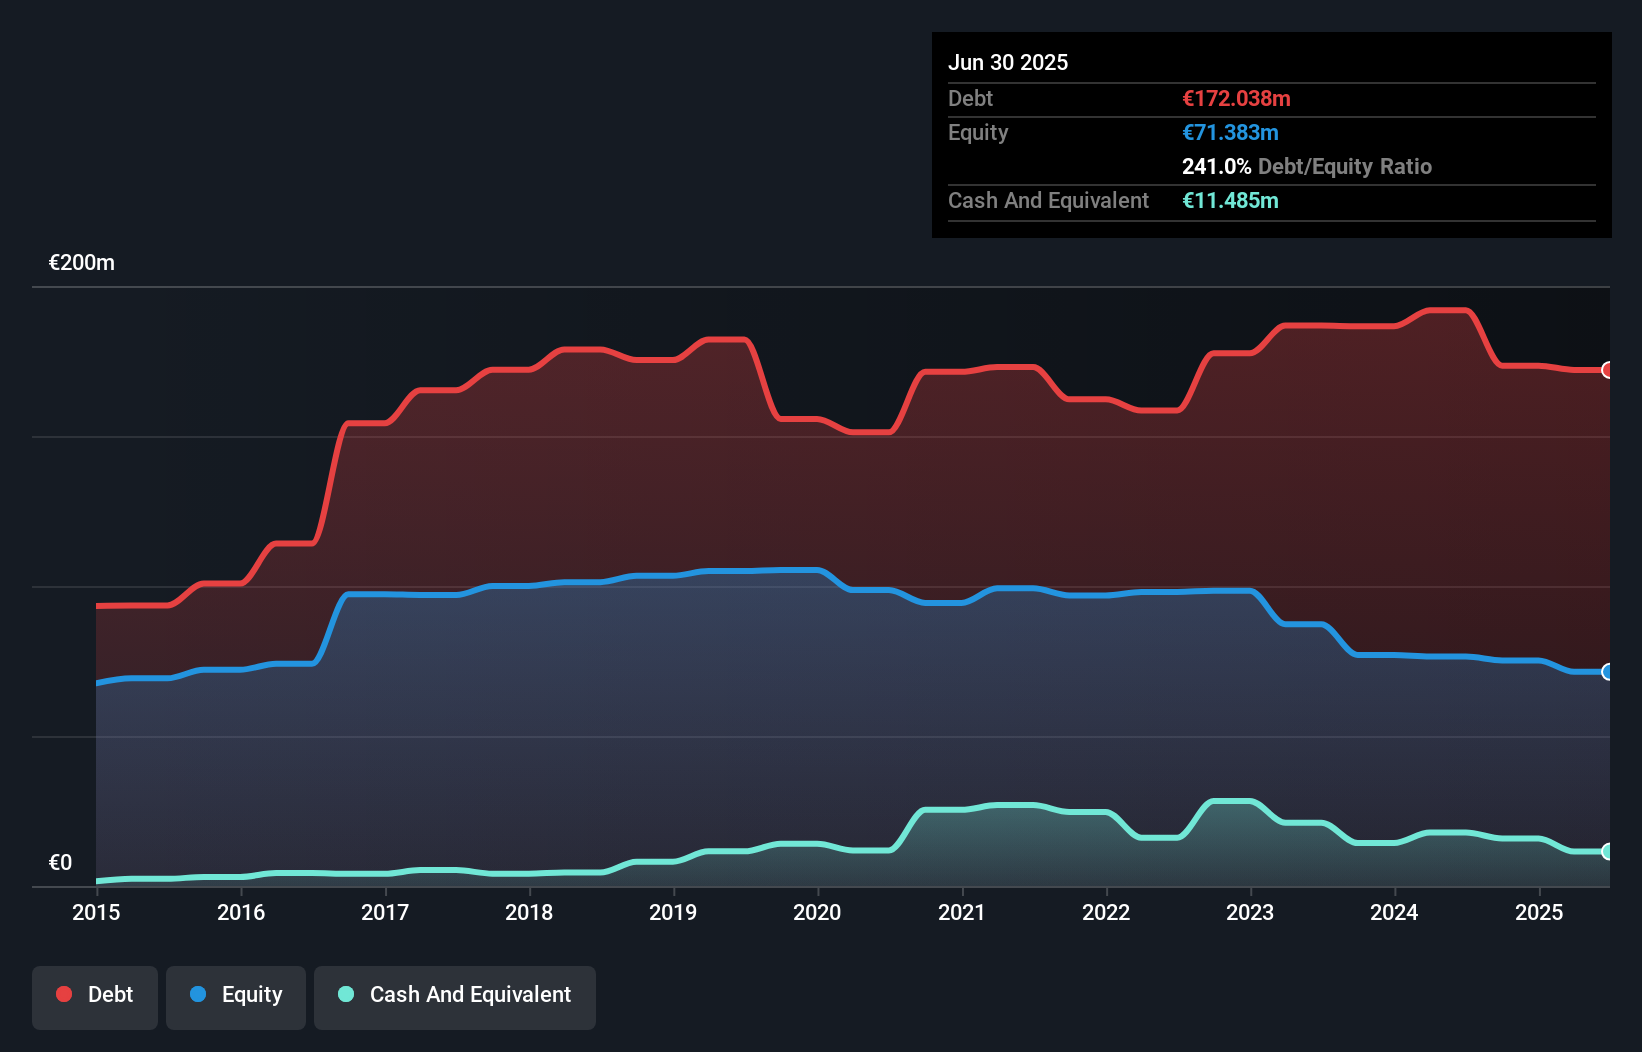The height and width of the screenshot is (1052, 1642).
Task: Click the blue Equity legend dot
Action: (x=198, y=994)
